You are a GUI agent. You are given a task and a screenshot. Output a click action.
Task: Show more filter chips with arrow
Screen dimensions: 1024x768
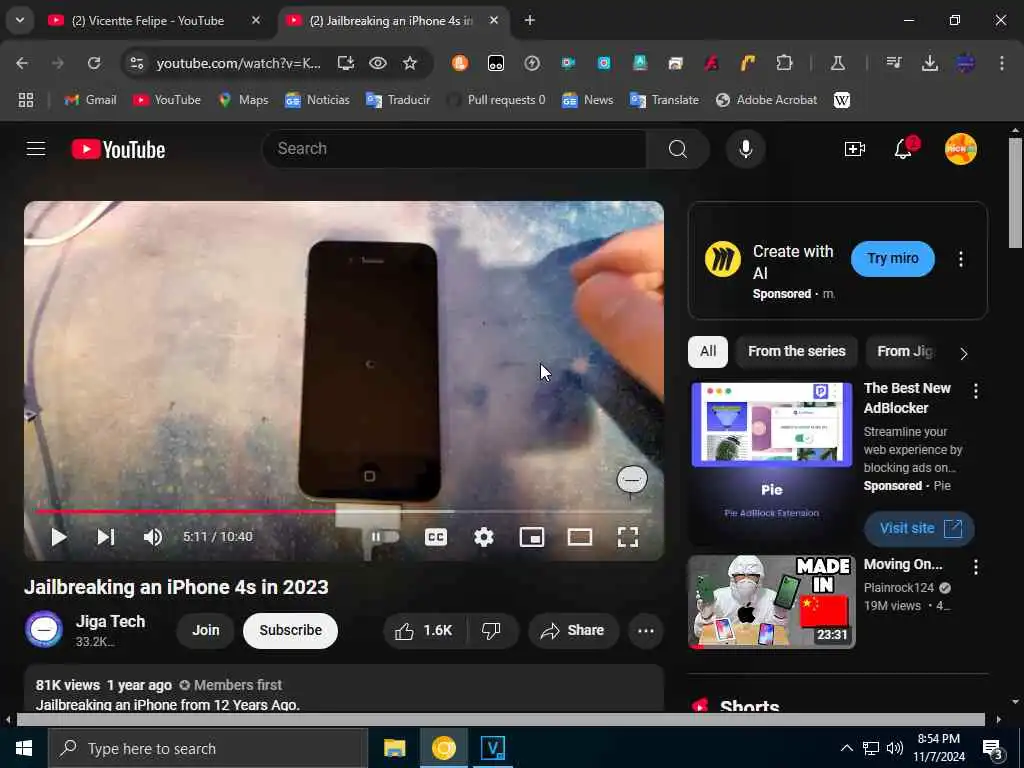tap(963, 353)
